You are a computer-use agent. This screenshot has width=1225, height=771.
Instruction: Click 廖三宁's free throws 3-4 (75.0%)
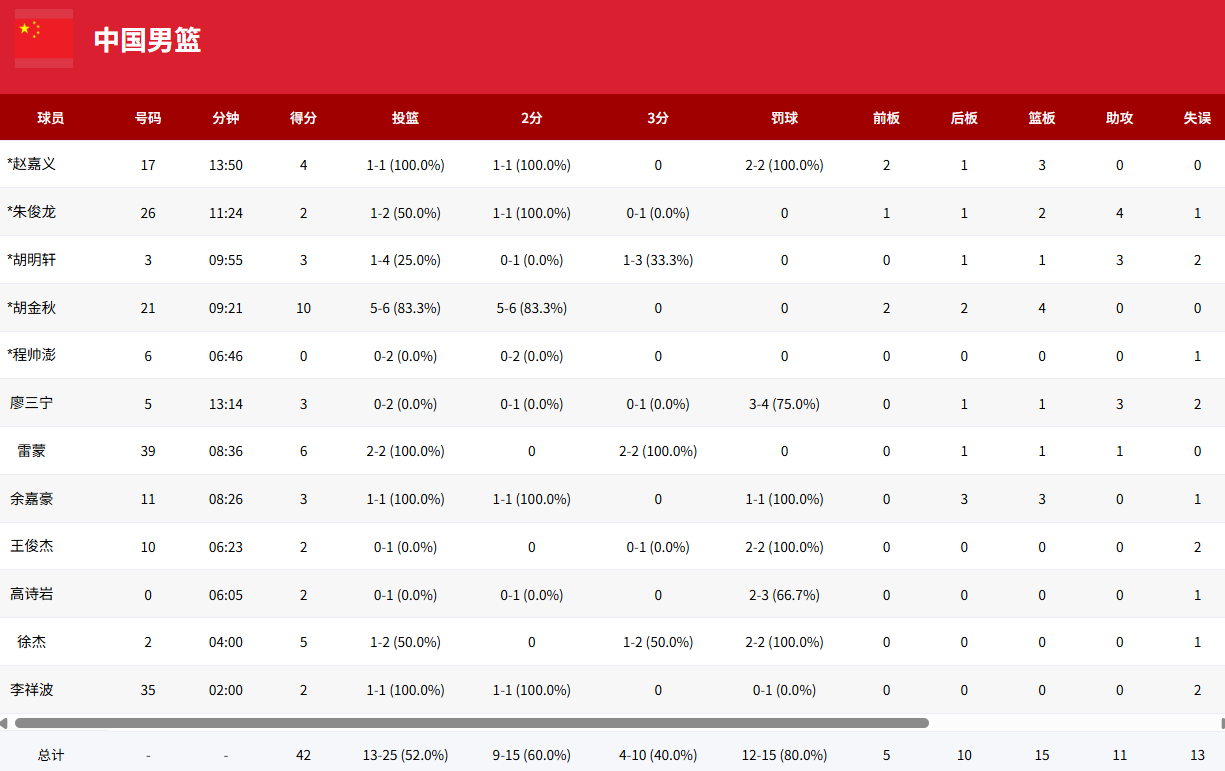click(x=785, y=404)
